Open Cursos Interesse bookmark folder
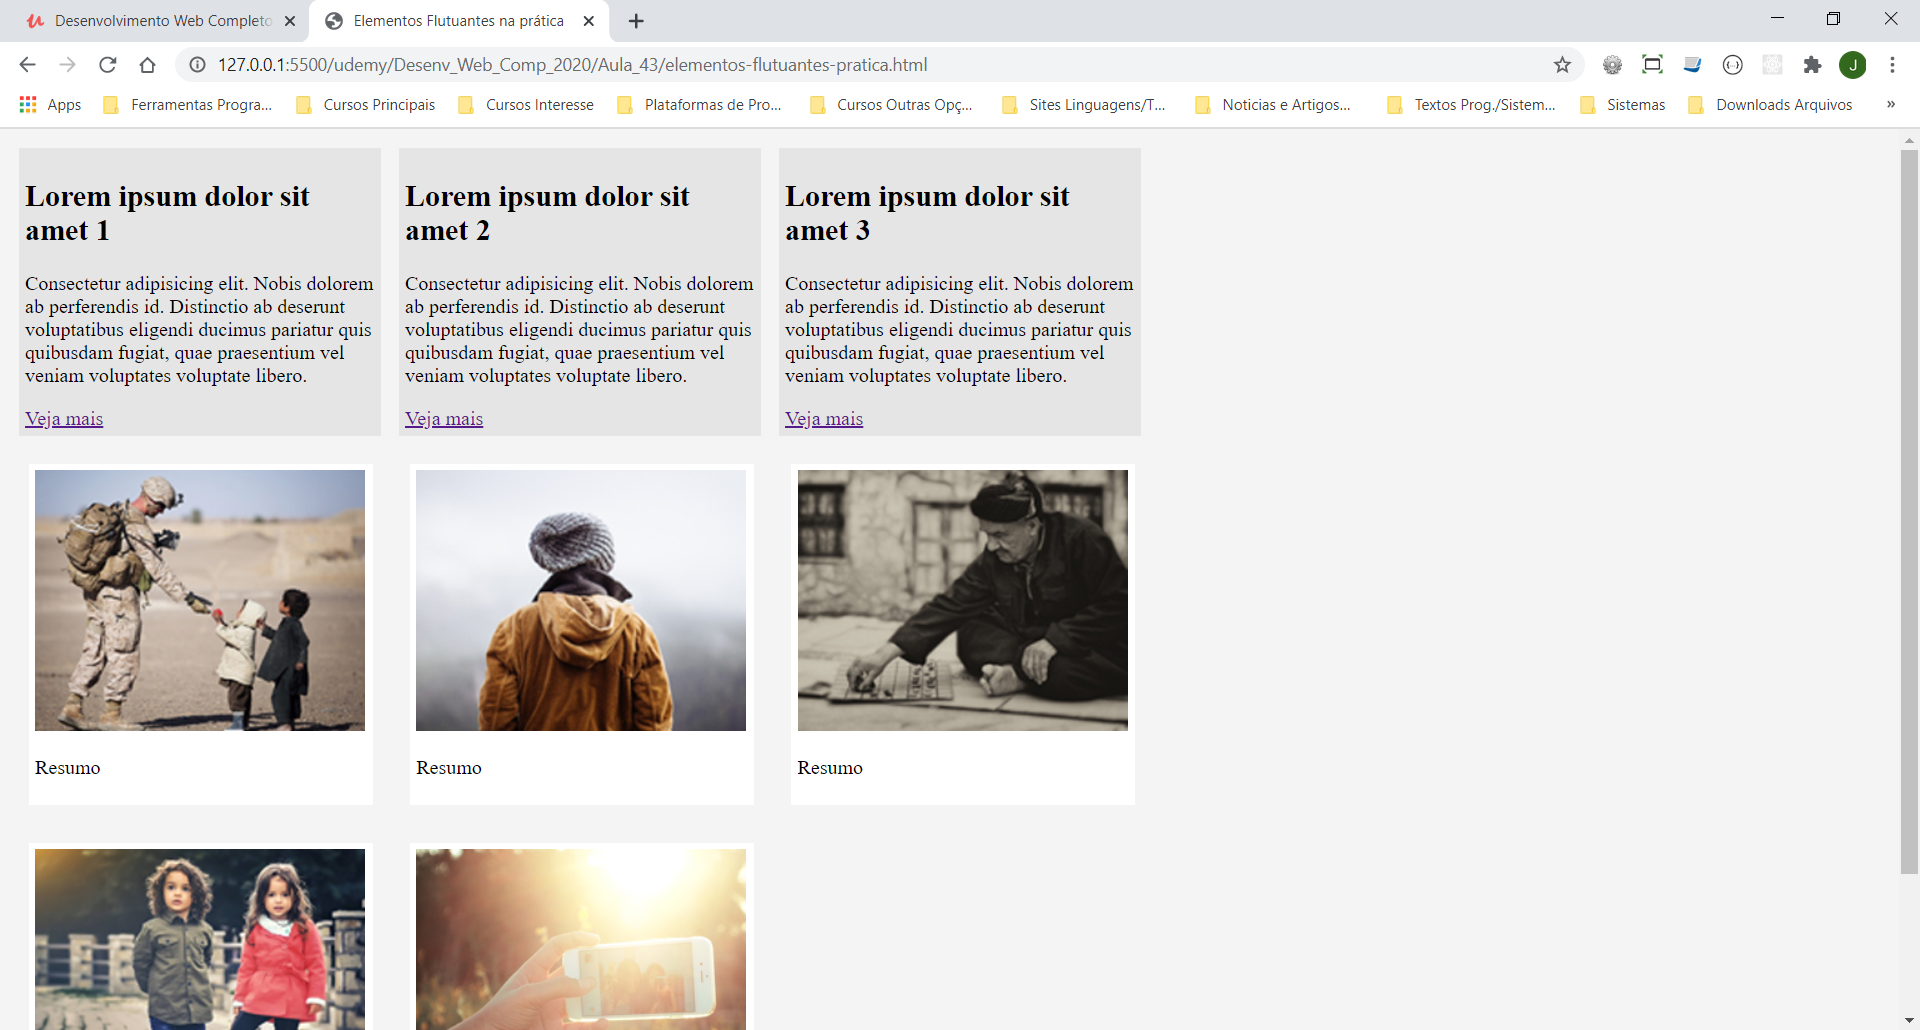 [526, 105]
